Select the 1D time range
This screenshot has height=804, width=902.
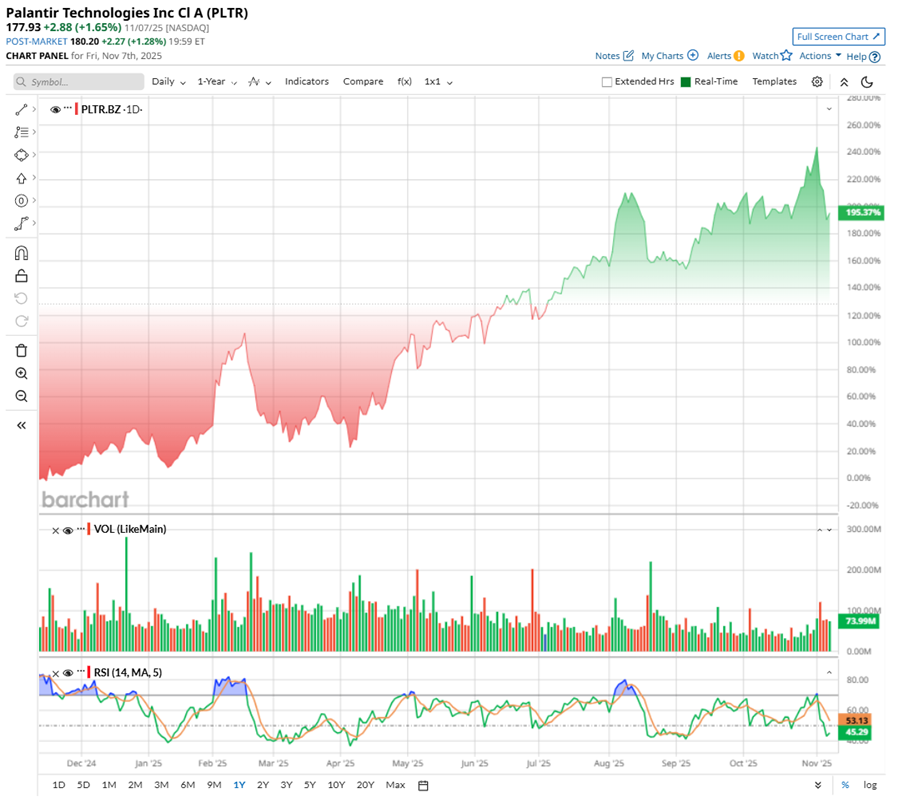click(59, 785)
